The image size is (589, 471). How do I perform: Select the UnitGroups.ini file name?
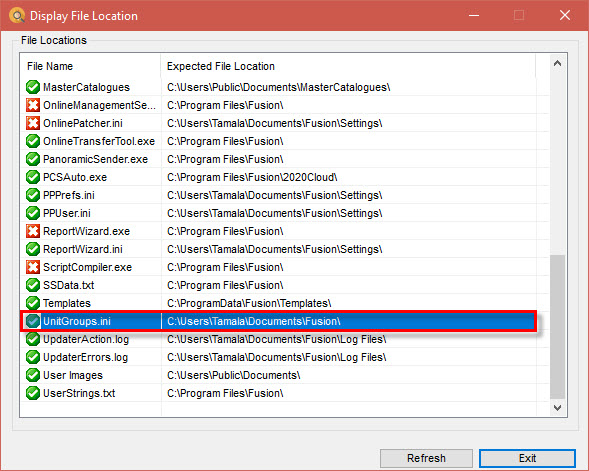point(77,321)
